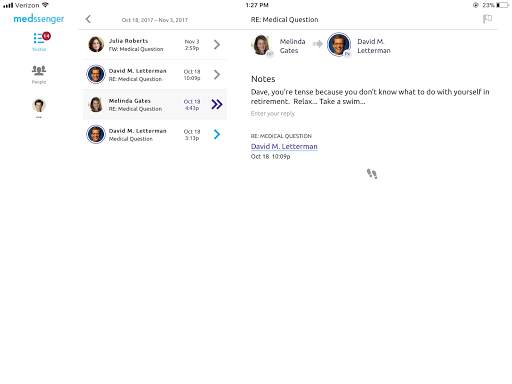The height and width of the screenshot is (384, 512).
Task: Click the Nov 3 2:59p timestamp
Action: (192, 45)
